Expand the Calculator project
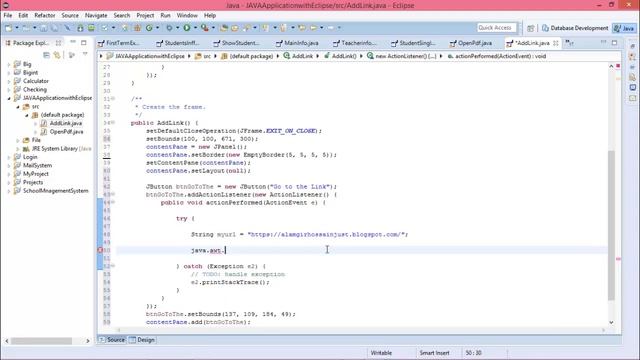Image resolution: width=640 pixels, height=360 pixels. [x=9, y=81]
